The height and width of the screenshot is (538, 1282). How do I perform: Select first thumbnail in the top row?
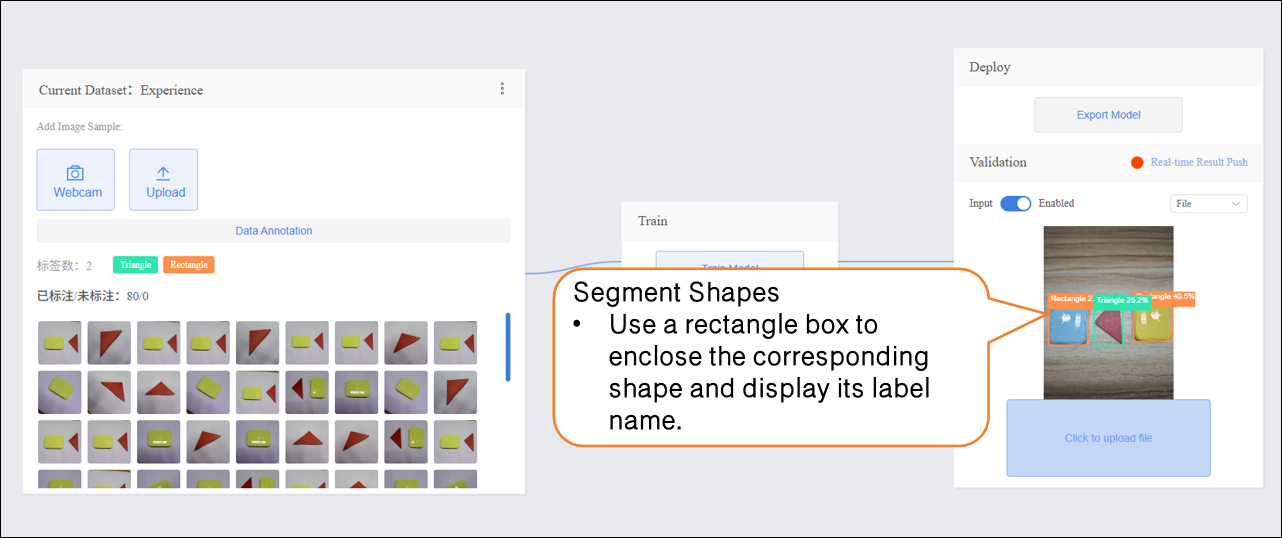pos(59,342)
